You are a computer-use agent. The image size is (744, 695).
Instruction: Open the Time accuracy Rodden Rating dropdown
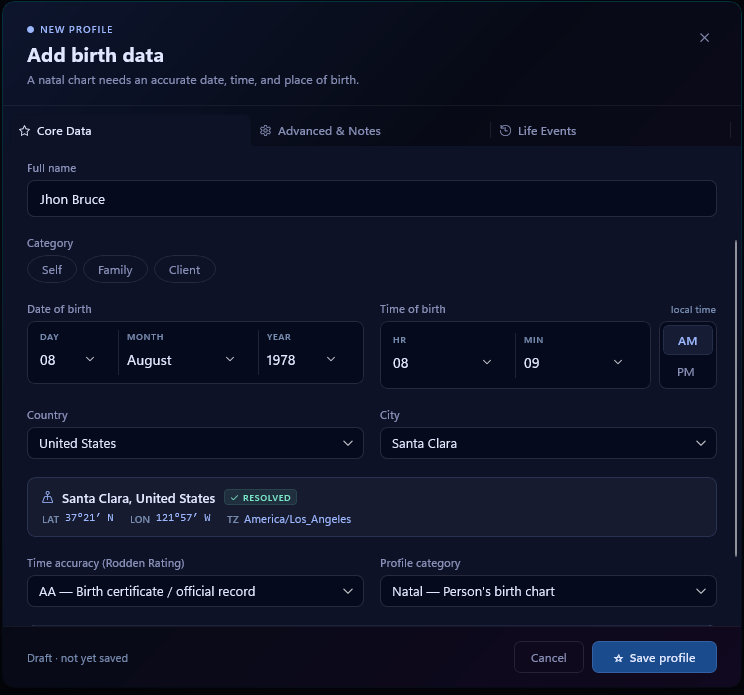tap(195, 591)
